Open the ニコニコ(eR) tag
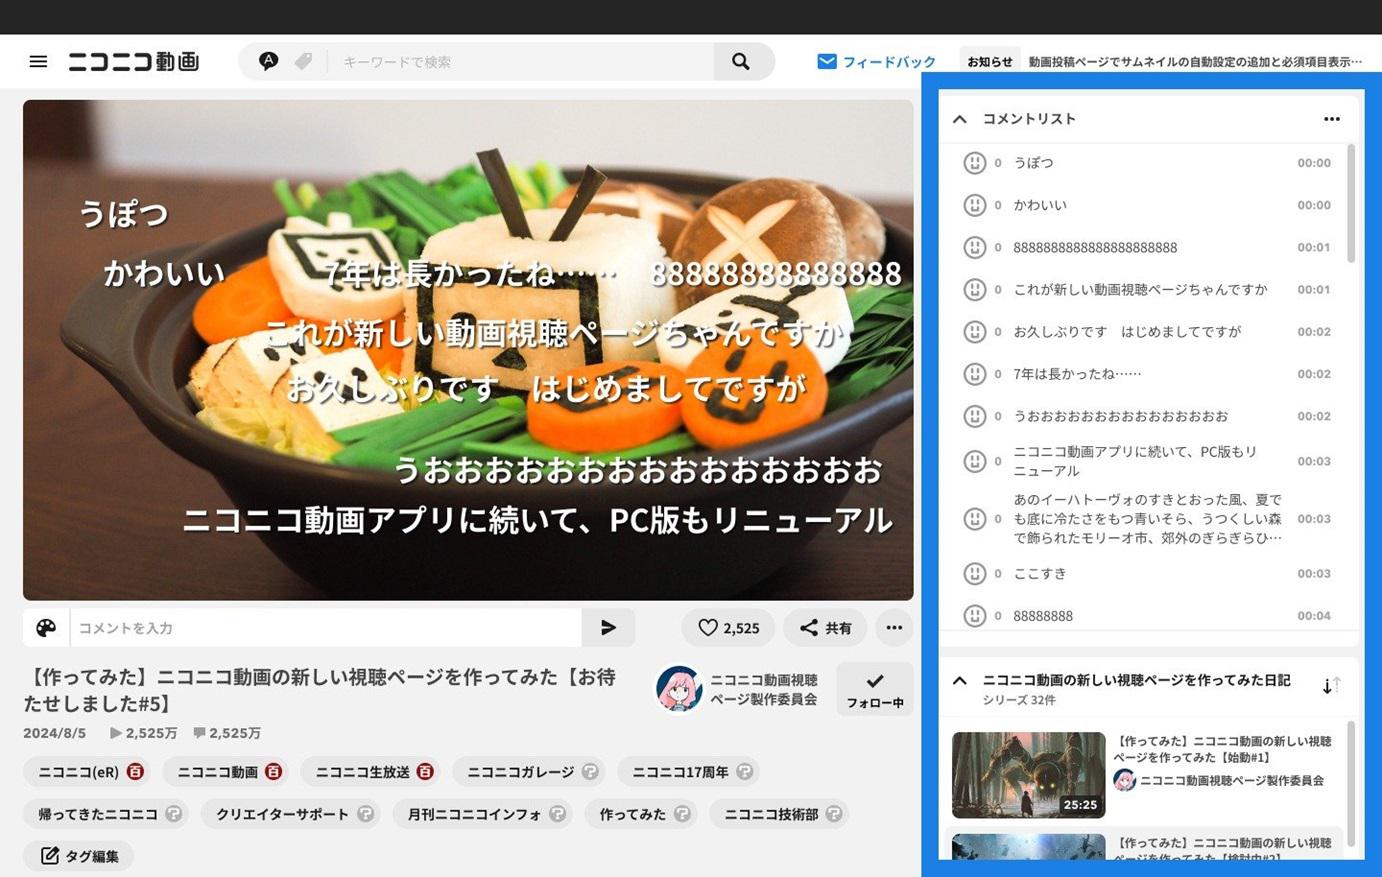Image resolution: width=1382 pixels, height=877 pixels. pos(79,772)
